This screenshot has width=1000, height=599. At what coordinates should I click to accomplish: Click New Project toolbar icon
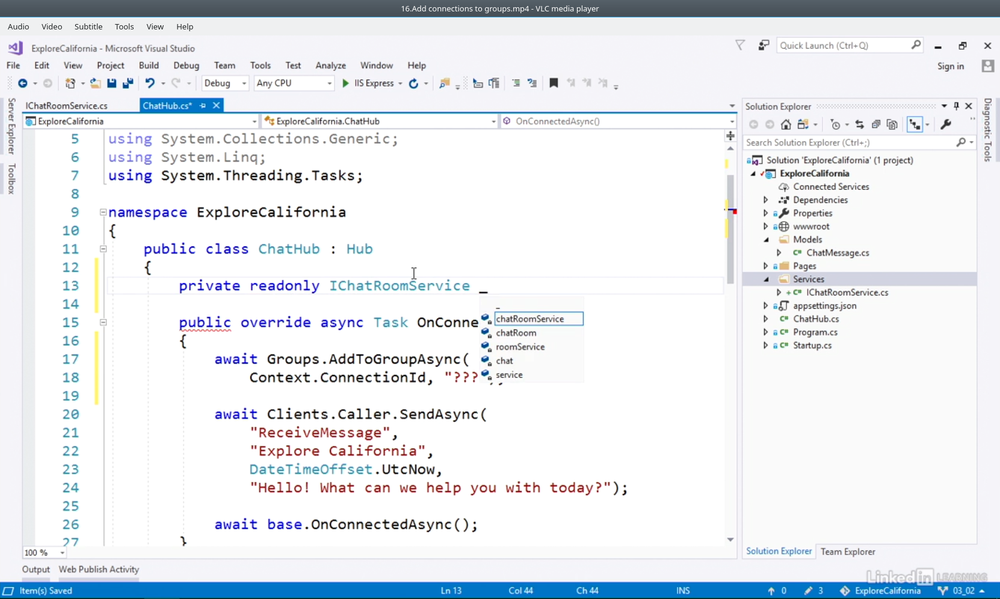(x=70, y=84)
